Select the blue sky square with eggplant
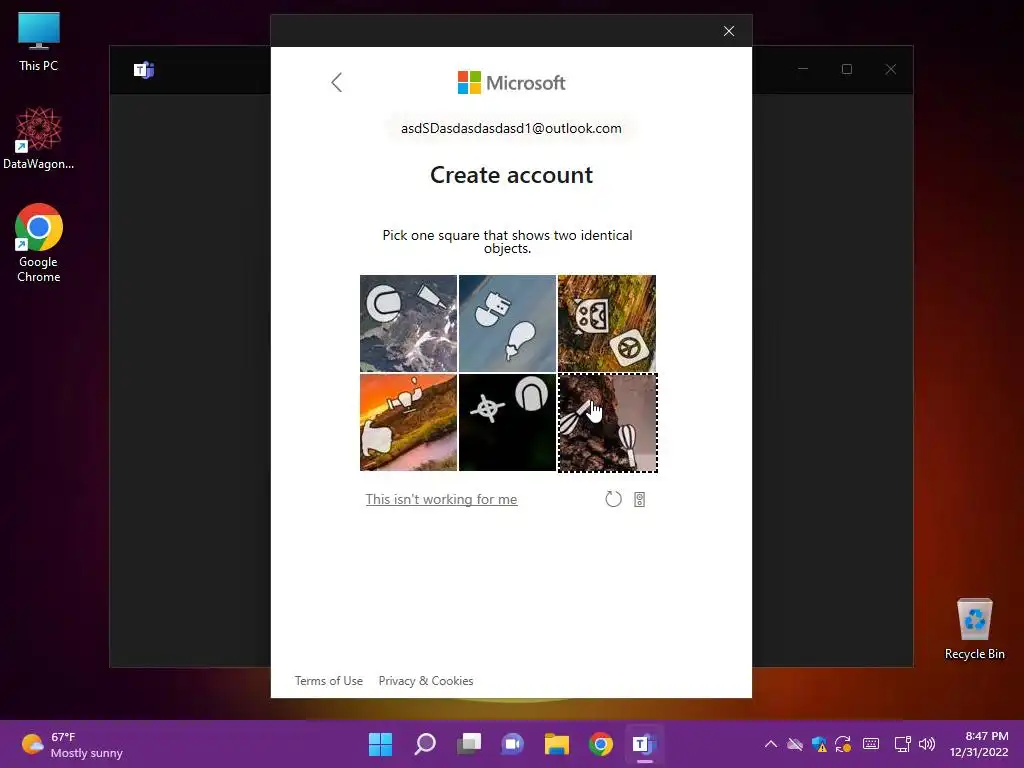 pos(507,323)
